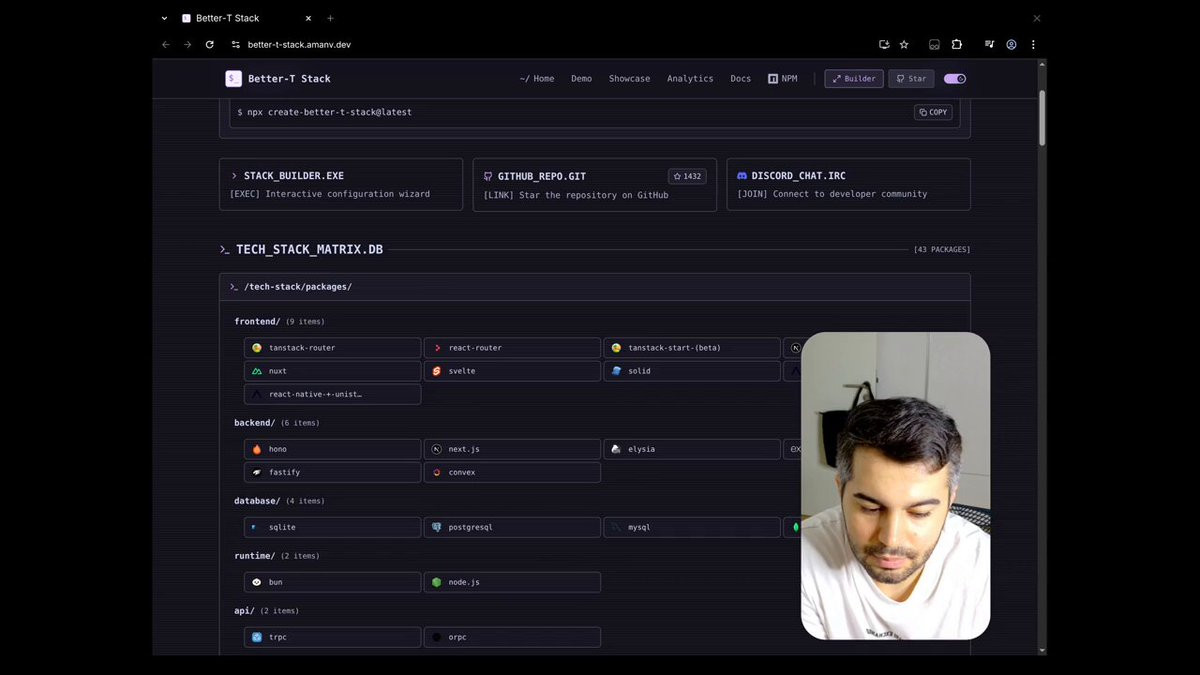Open the Analytics nav item
Image resolution: width=1200 pixels, height=675 pixels.
point(690,78)
